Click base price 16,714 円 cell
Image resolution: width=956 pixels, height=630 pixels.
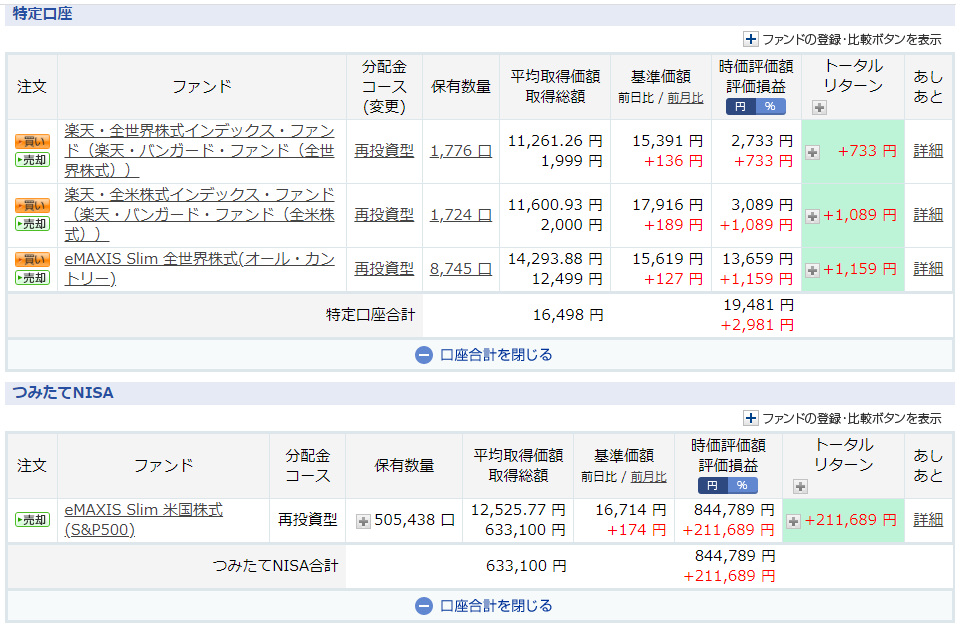(630, 510)
